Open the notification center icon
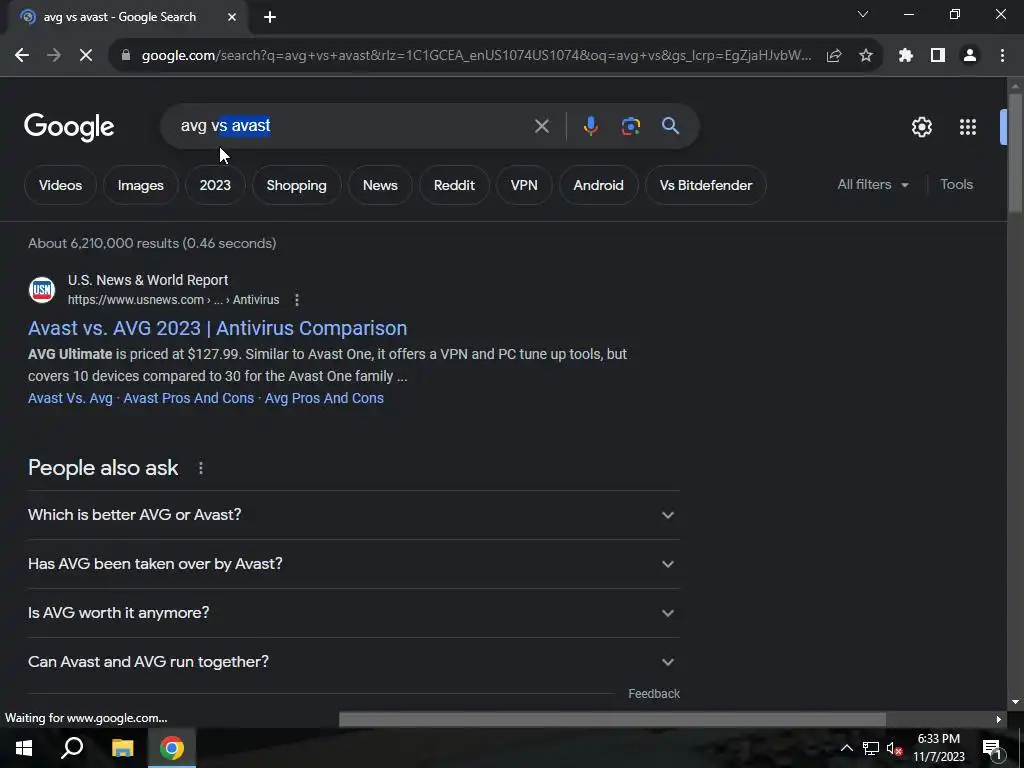The image size is (1024, 768). tap(991, 748)
